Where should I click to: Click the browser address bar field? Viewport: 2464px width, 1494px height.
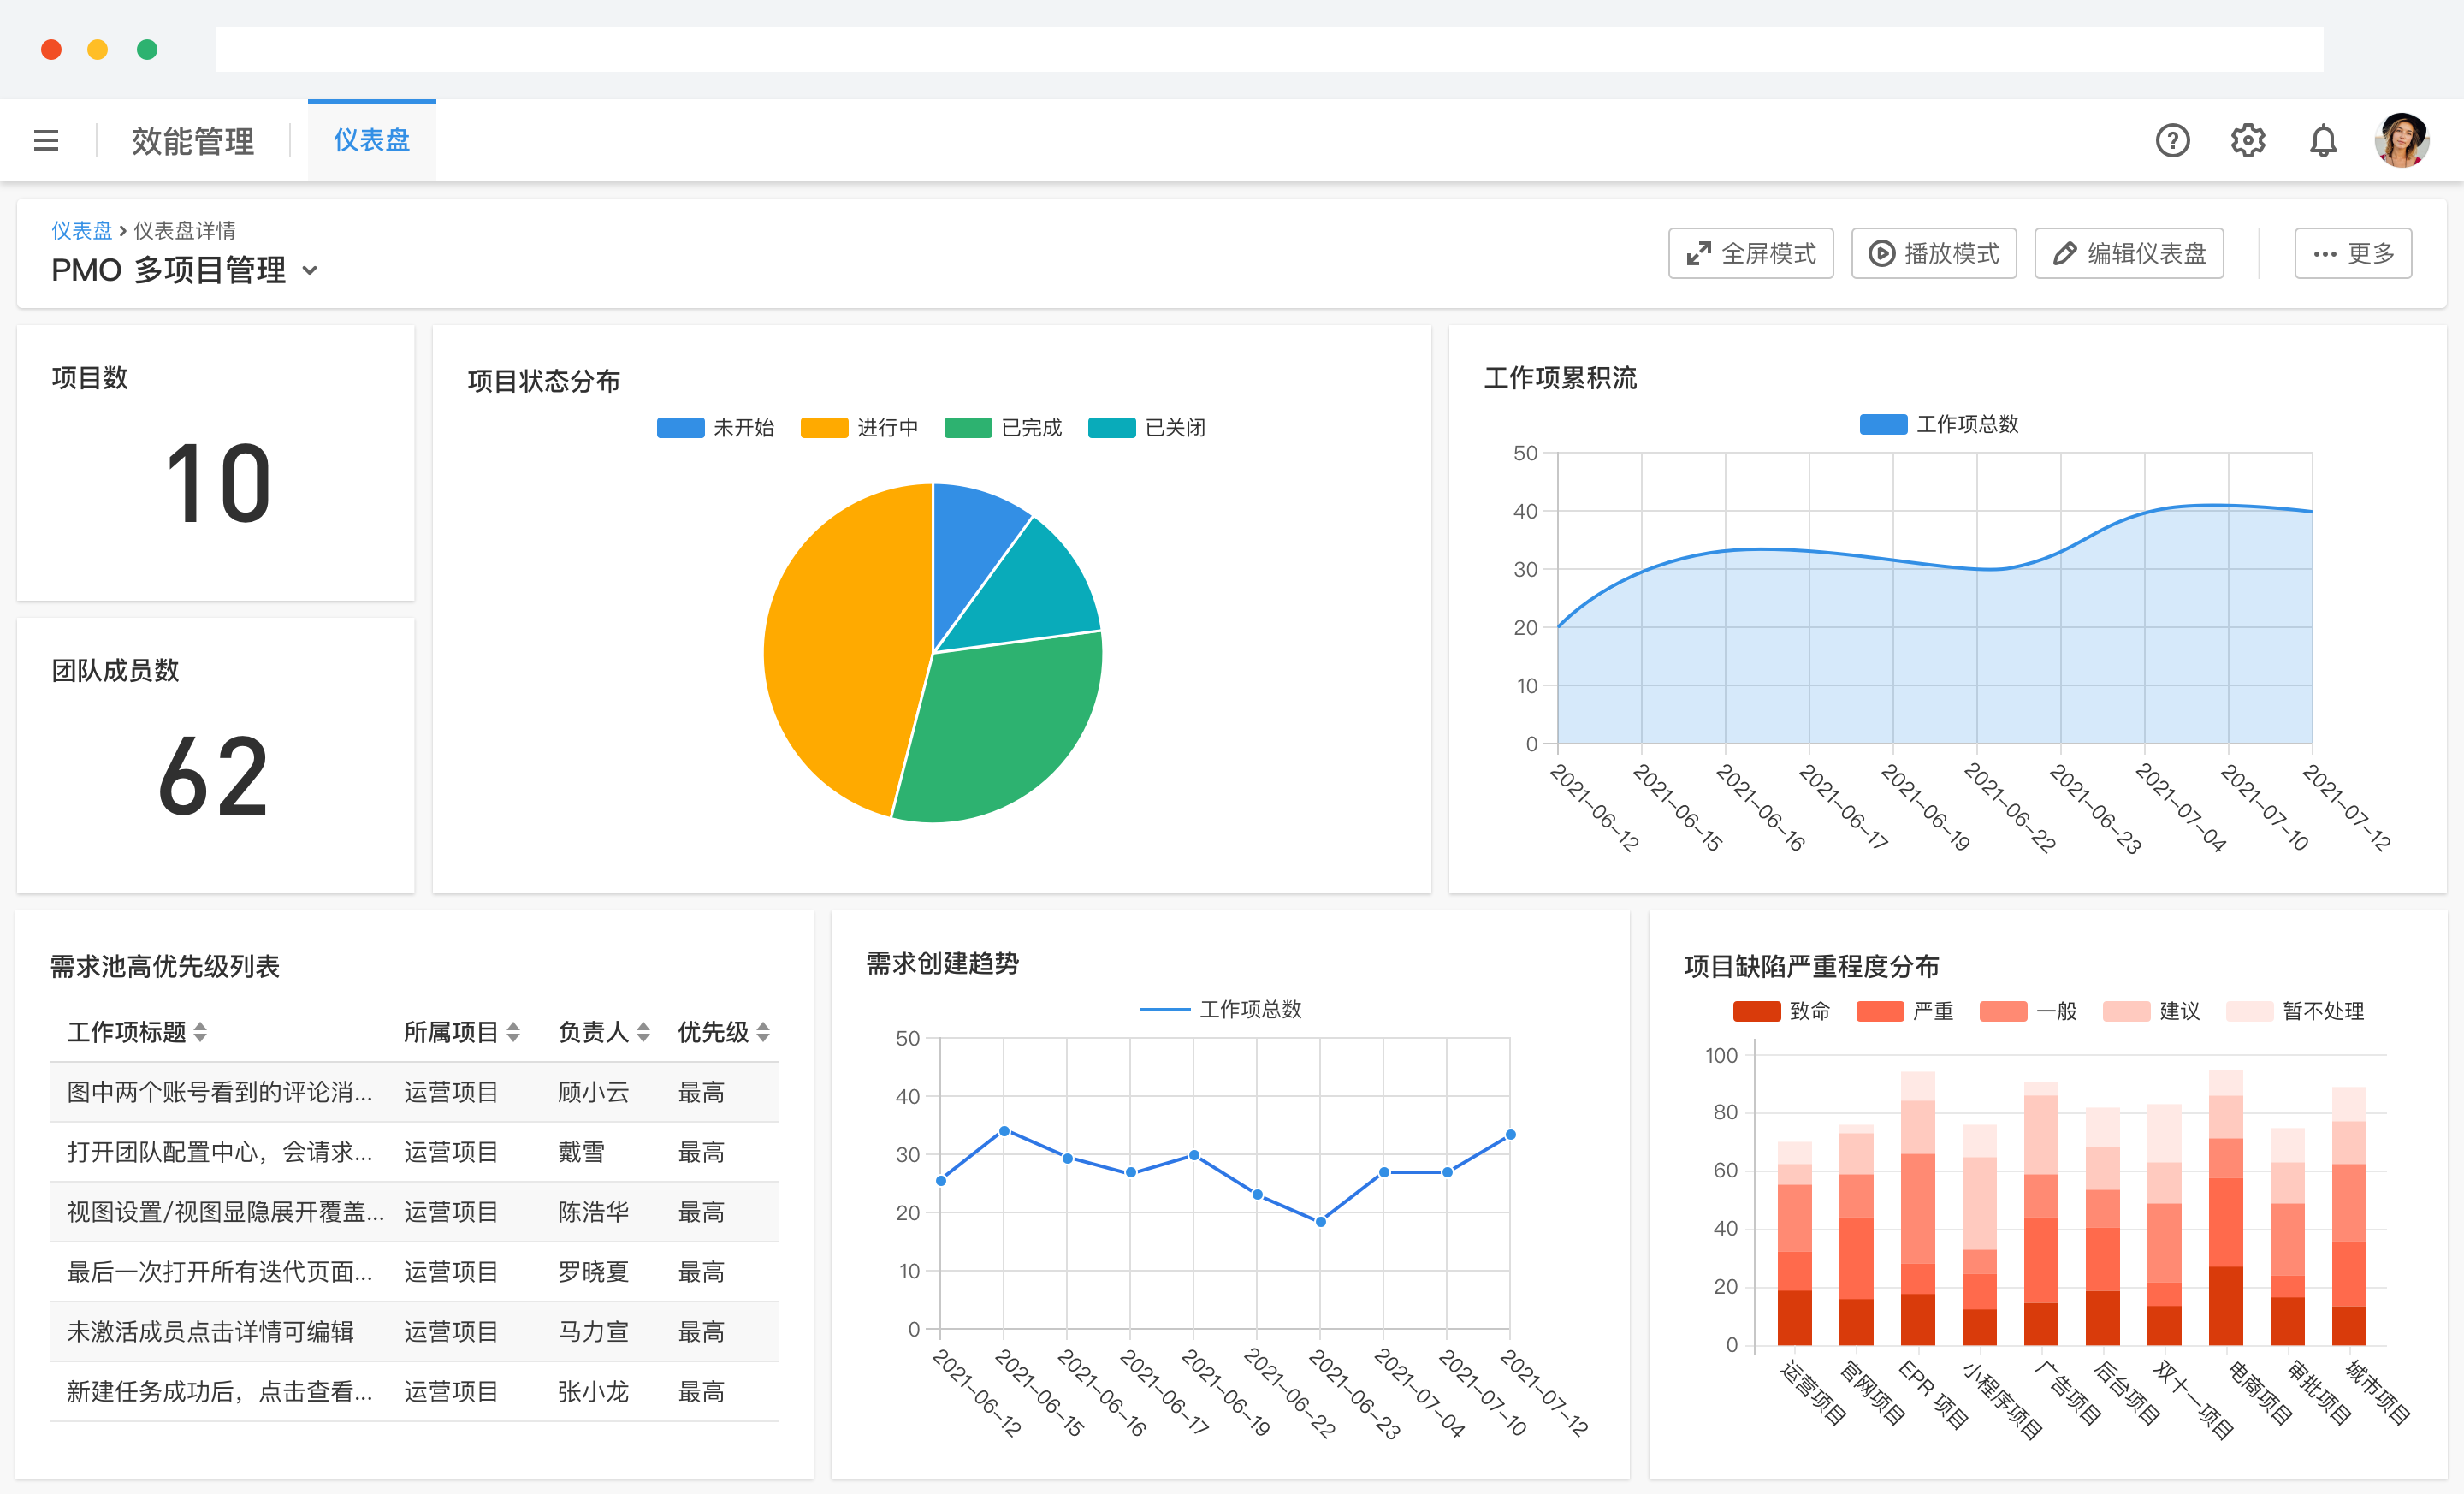pyautogui.click(x=1268, y=50)
